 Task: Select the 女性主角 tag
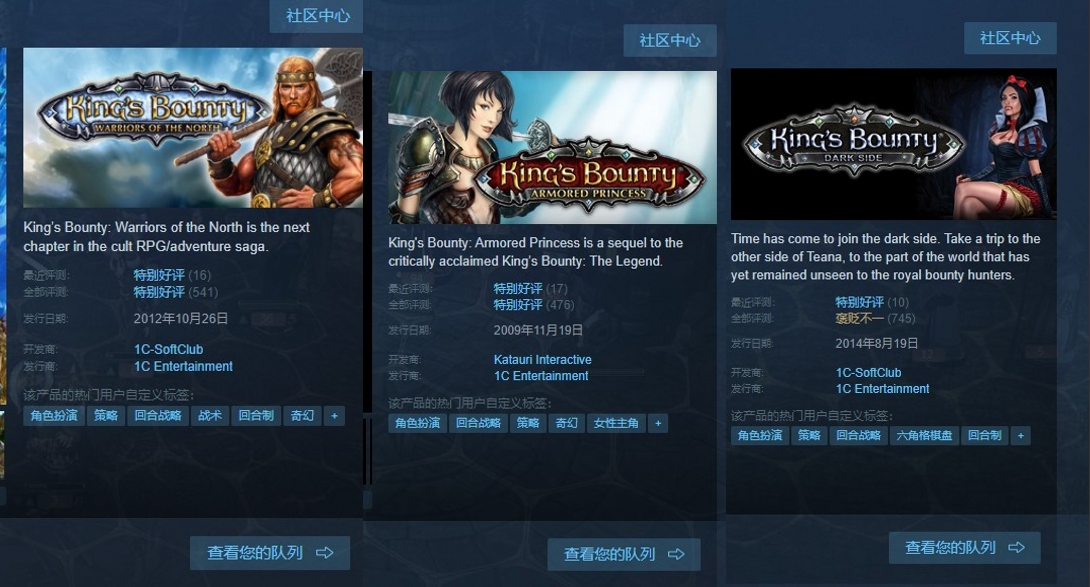(x=616, y=423)
